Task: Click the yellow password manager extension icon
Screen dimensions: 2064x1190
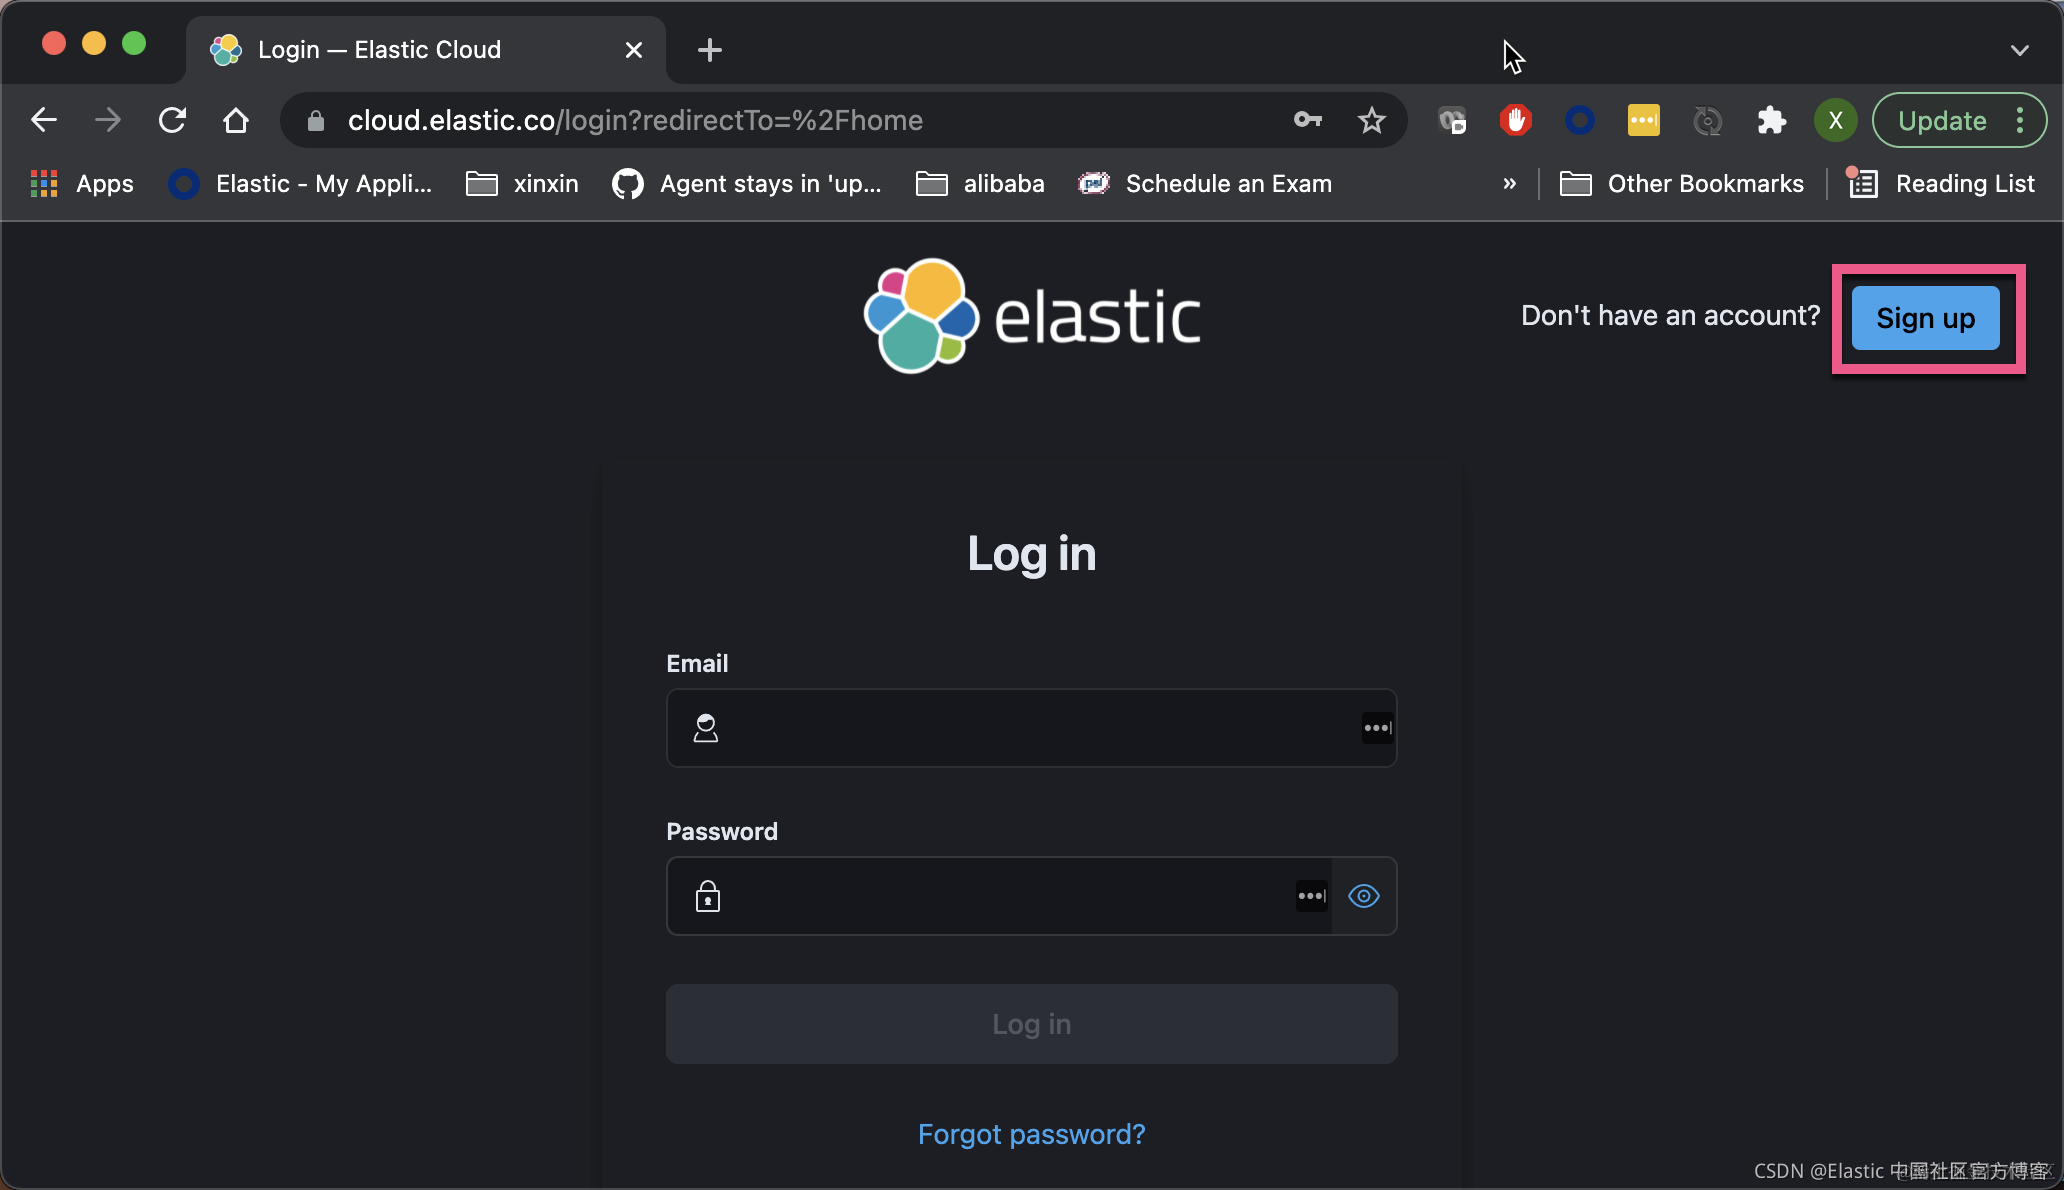Action: pos(1643,121)
